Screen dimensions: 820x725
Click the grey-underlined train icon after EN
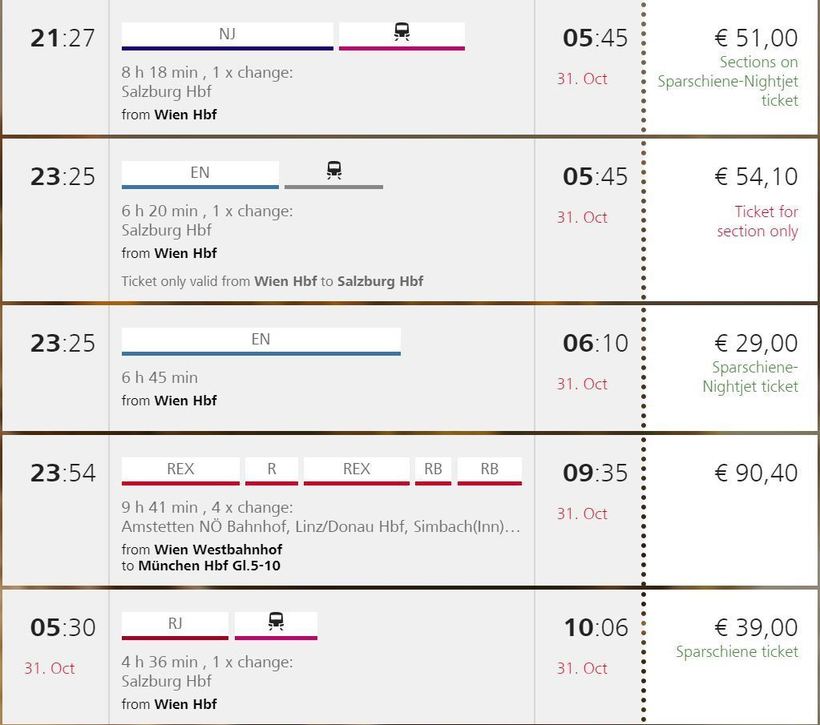click(x=334, y=172)
